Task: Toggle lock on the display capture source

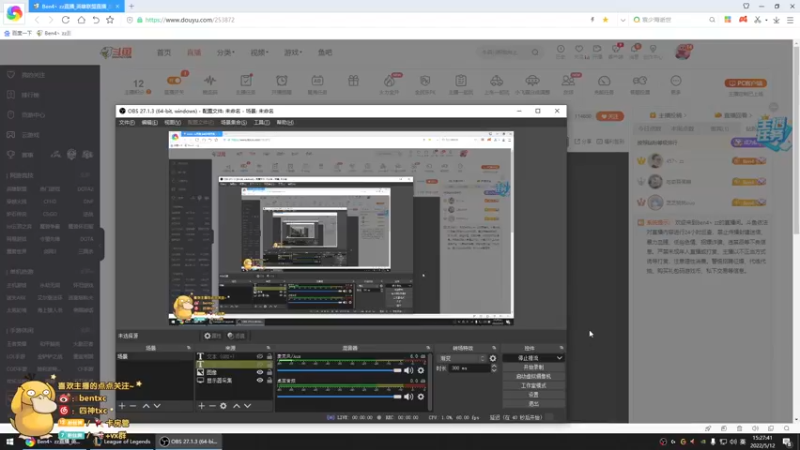Action: [269, 381]
